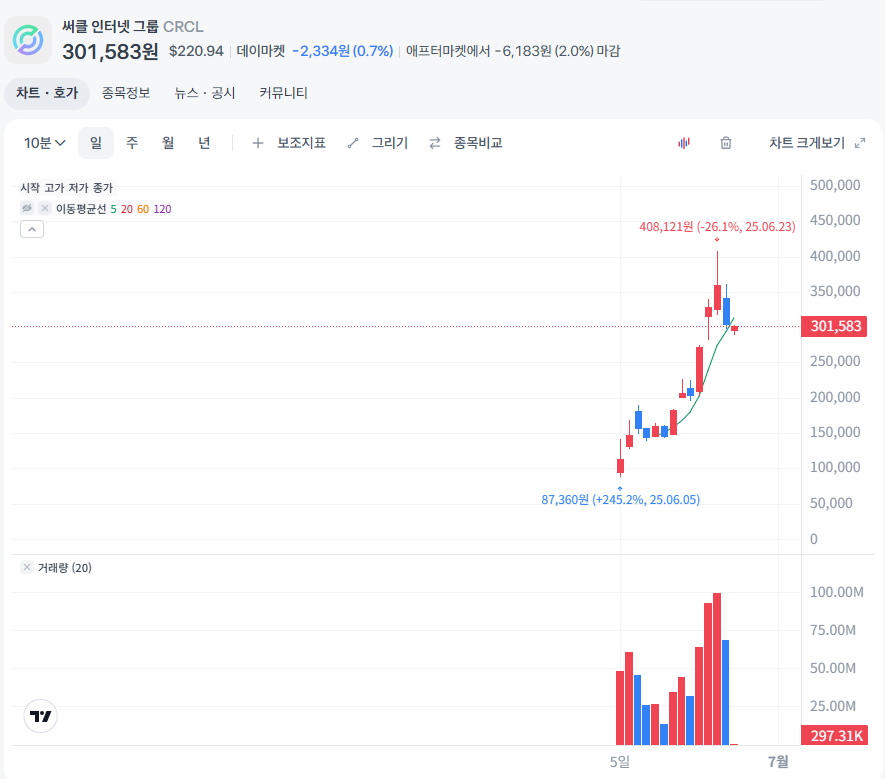Open the 뉴스 · 공시 tab
Screen dimensions: 885x779
[205, 93]
